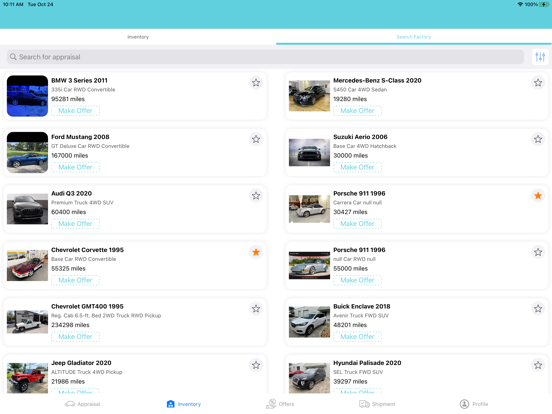The width and height of the screenshot is (552, 414).
Task: Make Offer on Chevrolet Corvette 1995
Action: (75, 280)
